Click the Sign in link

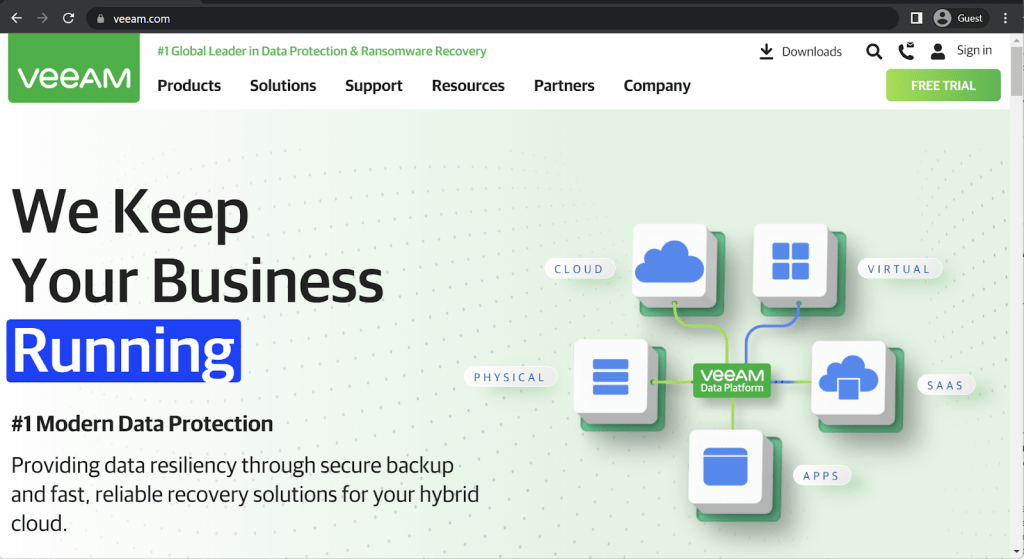pos(974,50)
